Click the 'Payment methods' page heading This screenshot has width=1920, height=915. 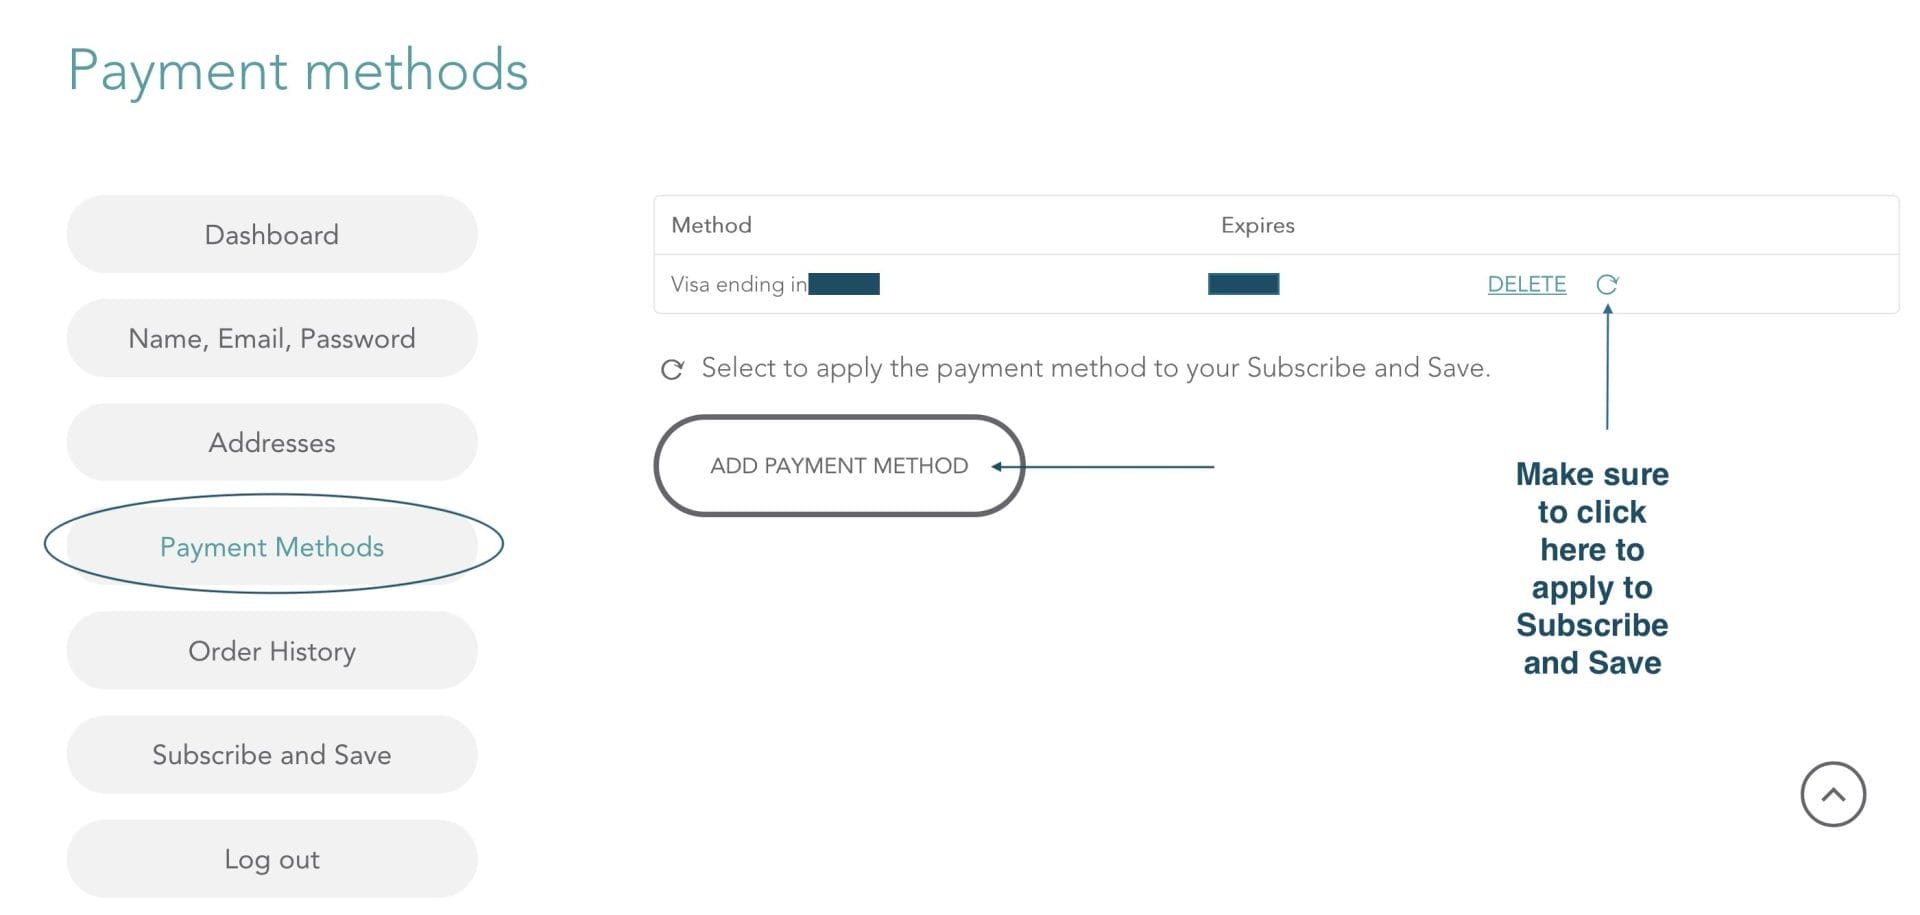[x=298, y=71]
